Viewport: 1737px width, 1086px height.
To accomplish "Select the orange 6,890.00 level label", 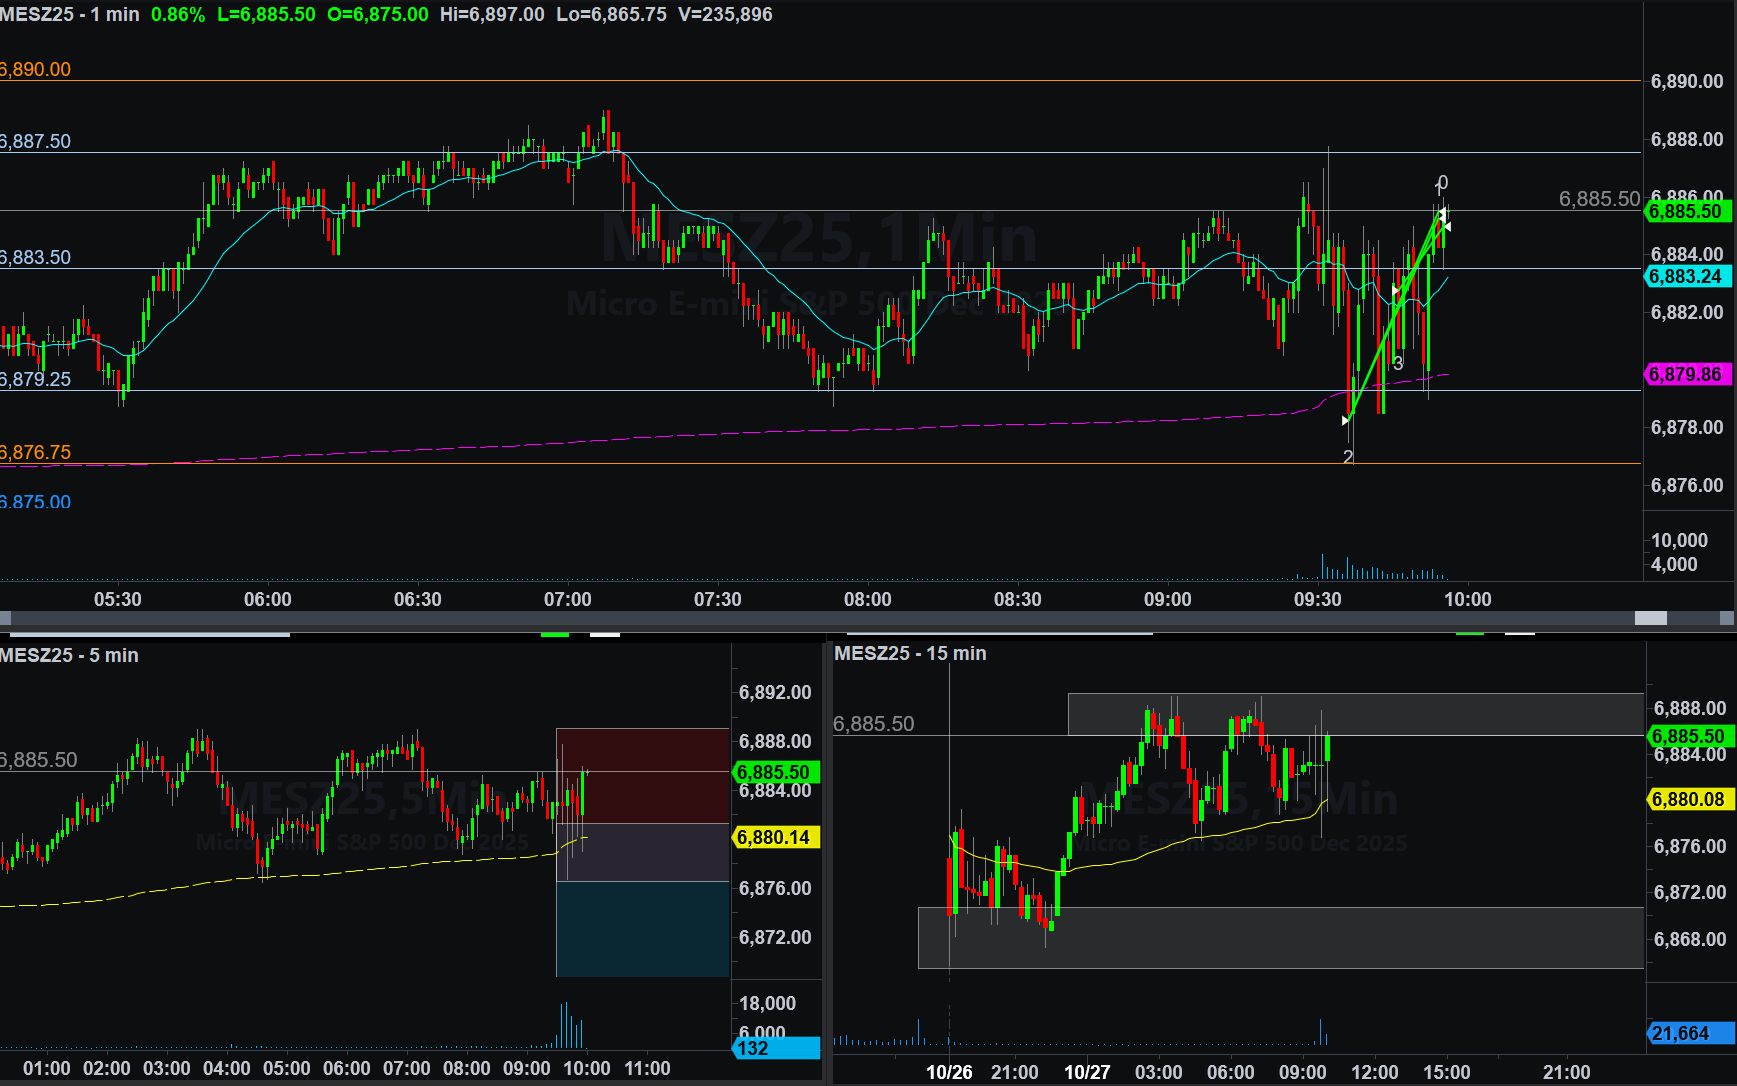I will pos(36,70).
